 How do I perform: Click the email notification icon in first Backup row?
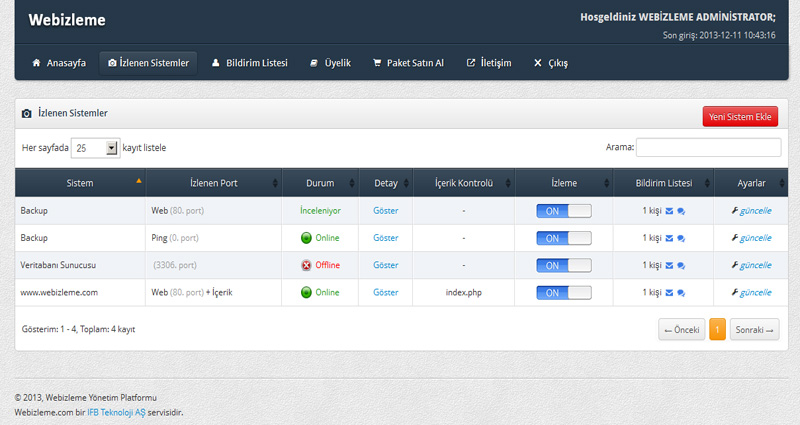tap(670, 211)
